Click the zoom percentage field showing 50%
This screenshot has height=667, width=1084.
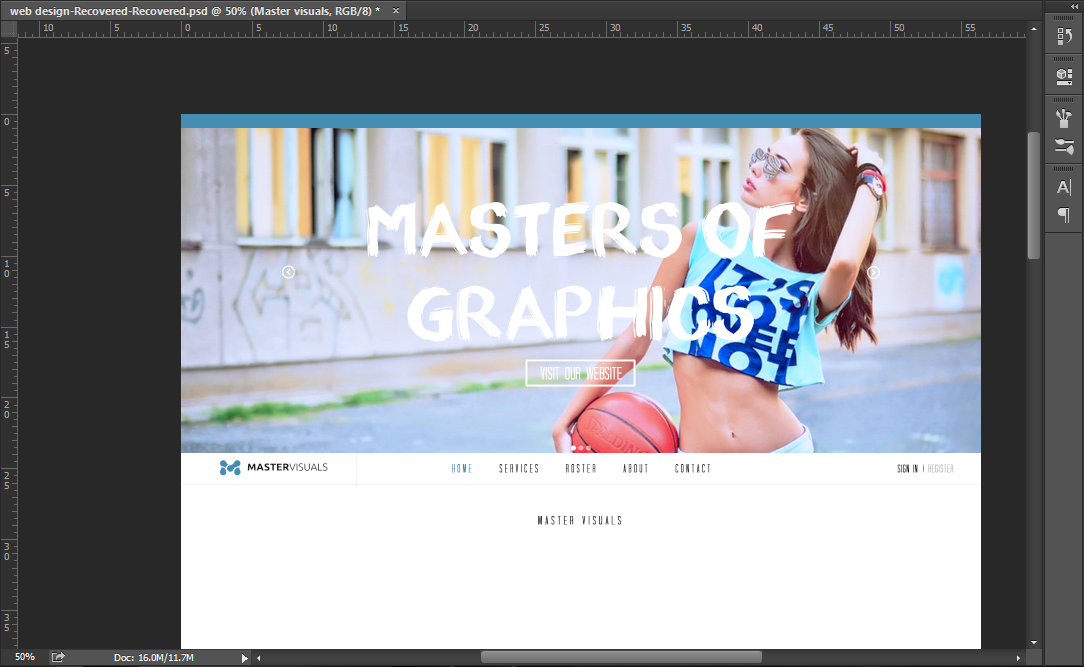pos(24,657)
